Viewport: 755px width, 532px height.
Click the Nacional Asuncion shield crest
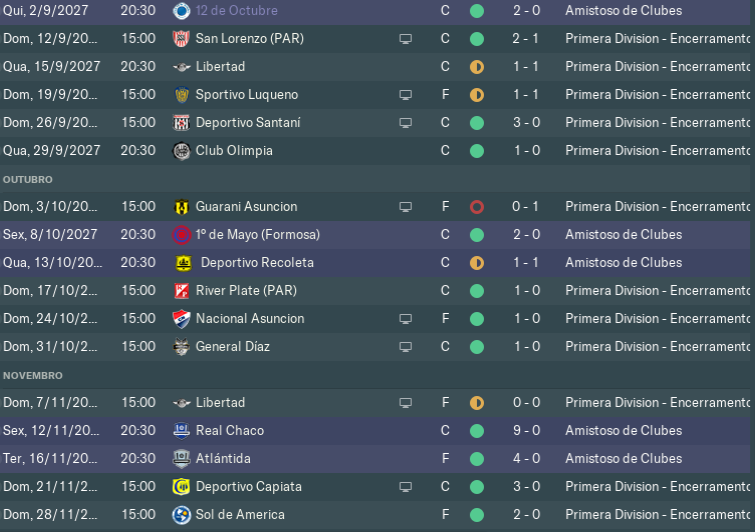pos(182,319)
